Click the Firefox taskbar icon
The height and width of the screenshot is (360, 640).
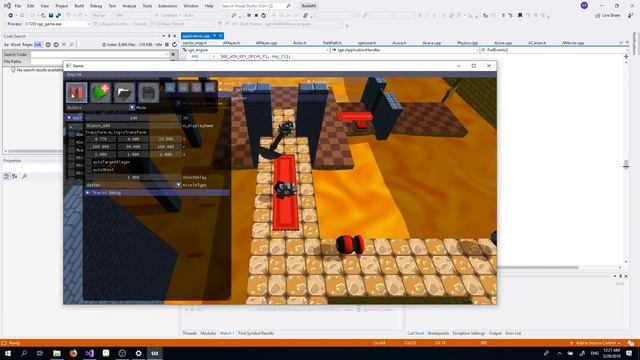pos(73,353)
